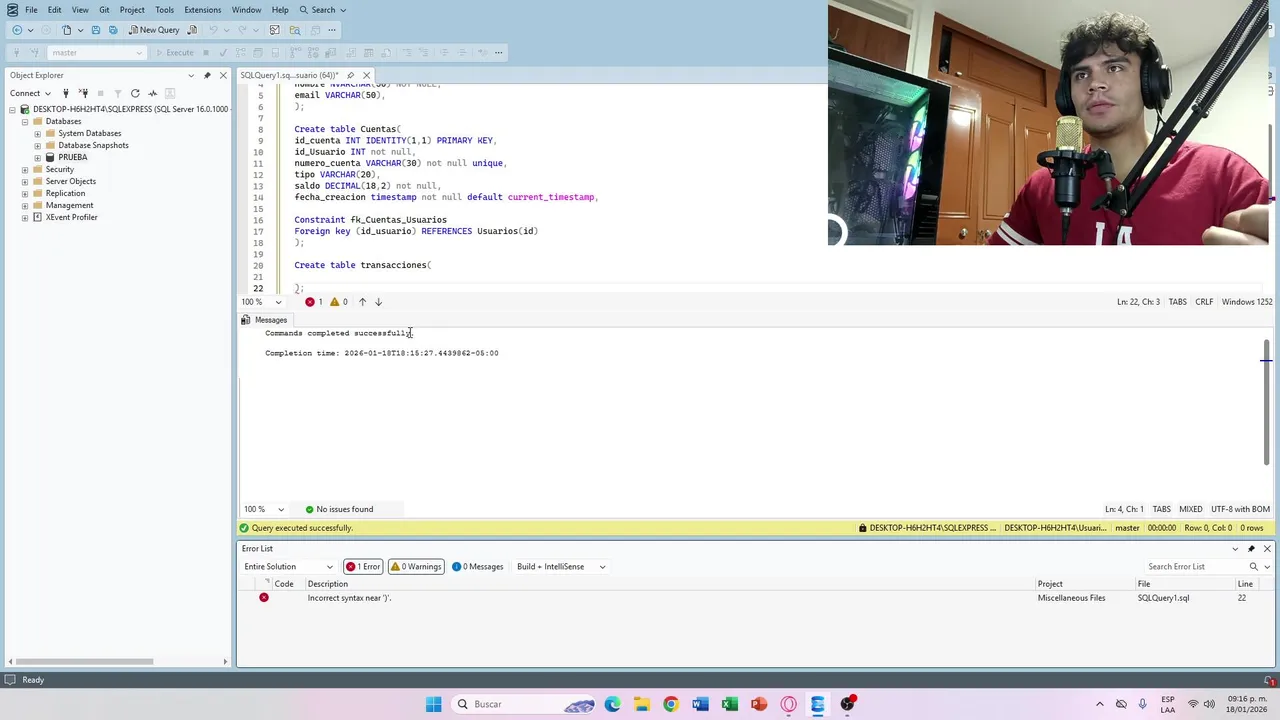
Task: Expand the PRUEBA database node
Action: pyautogui.click(x=38, y=157)
